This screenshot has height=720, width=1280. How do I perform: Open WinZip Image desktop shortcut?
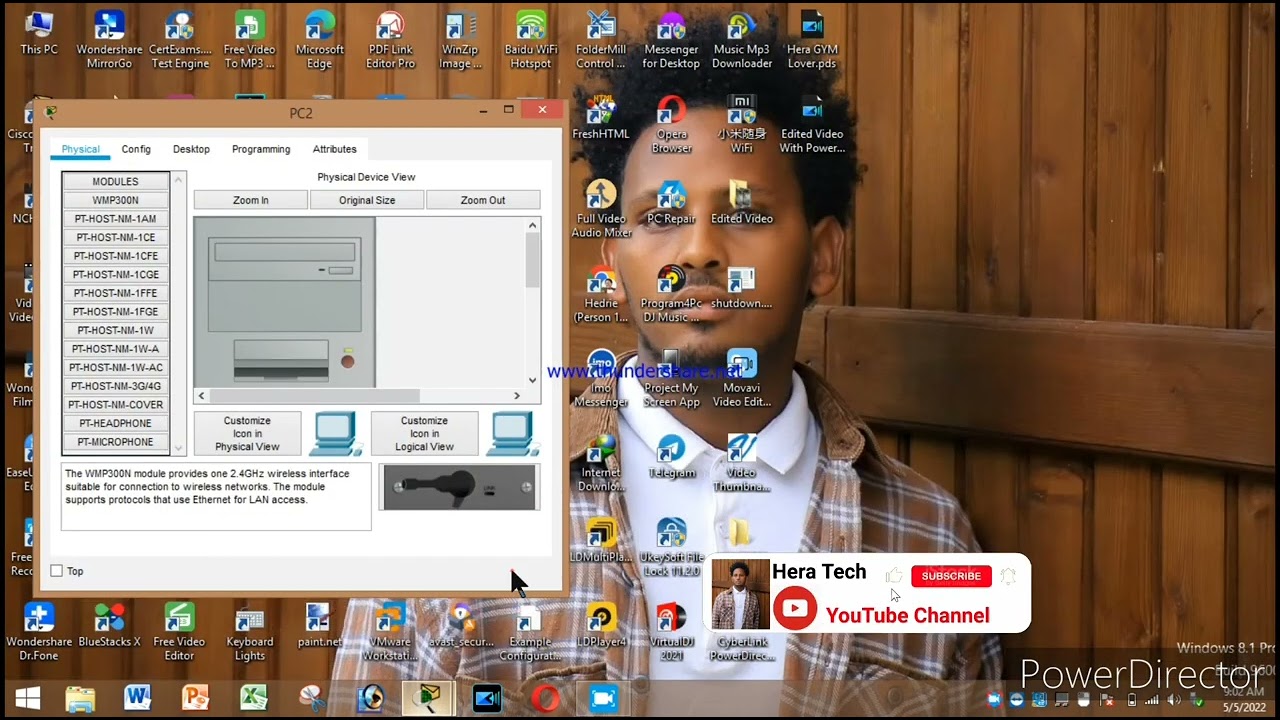pos(460,40)
